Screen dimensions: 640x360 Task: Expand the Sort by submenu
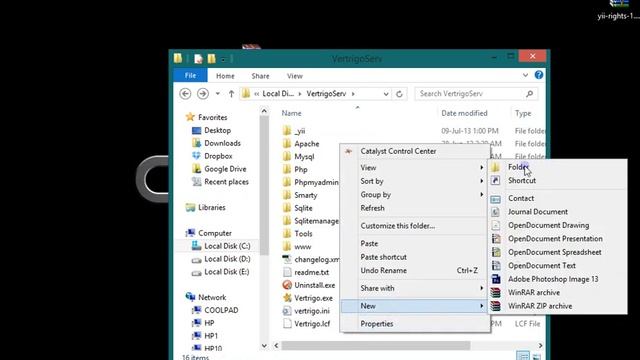[x=415, y=181]
